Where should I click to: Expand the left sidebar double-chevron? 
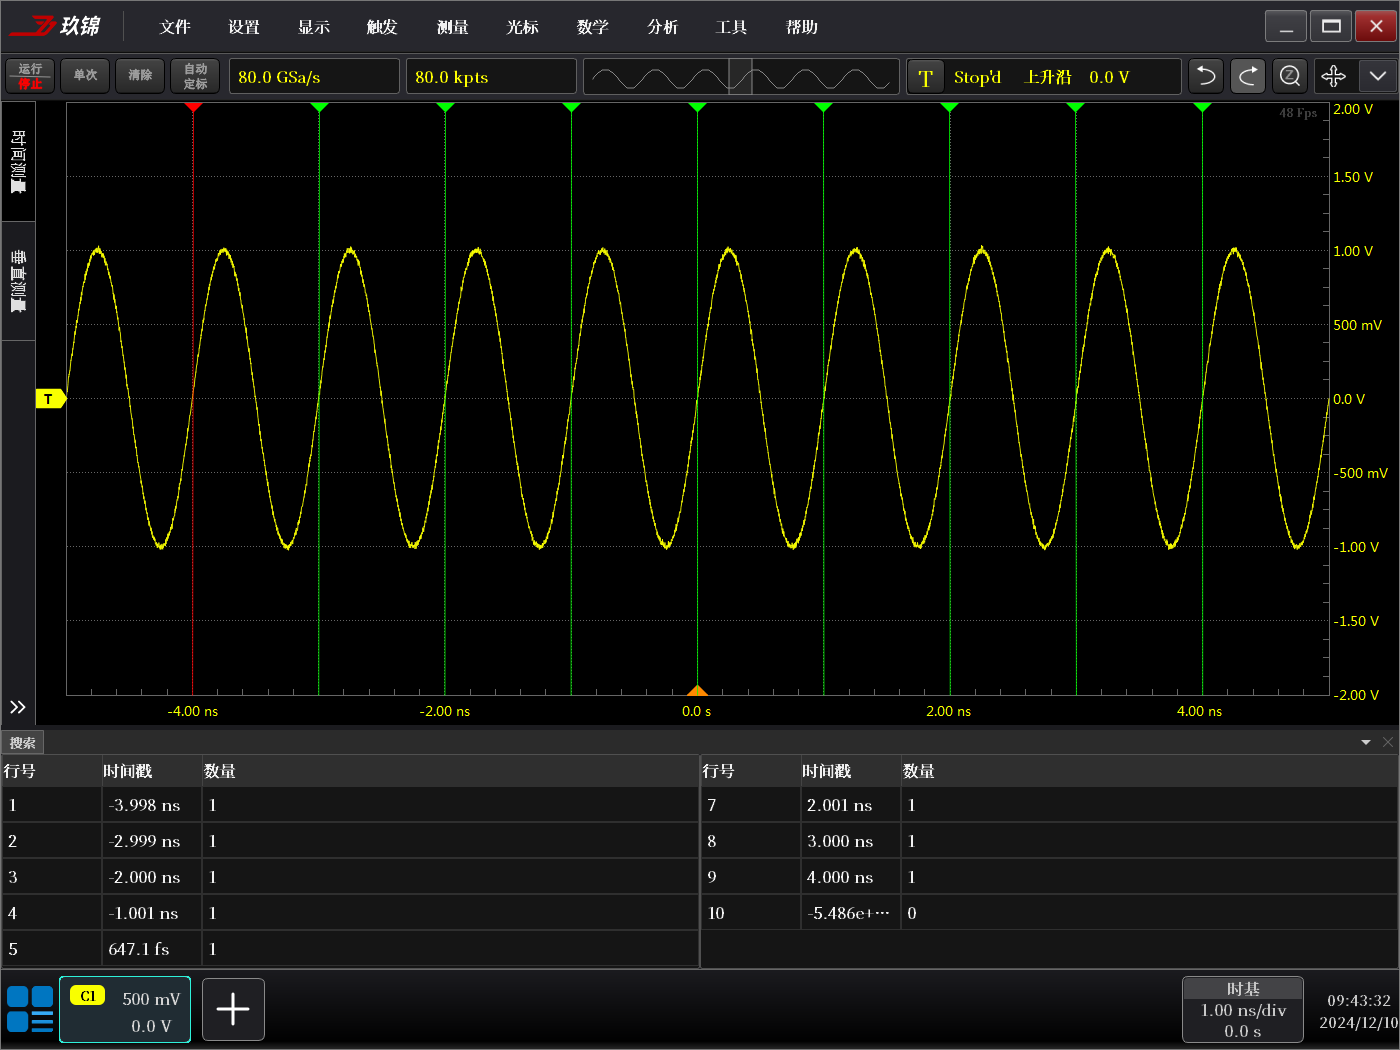coord(18,707)
